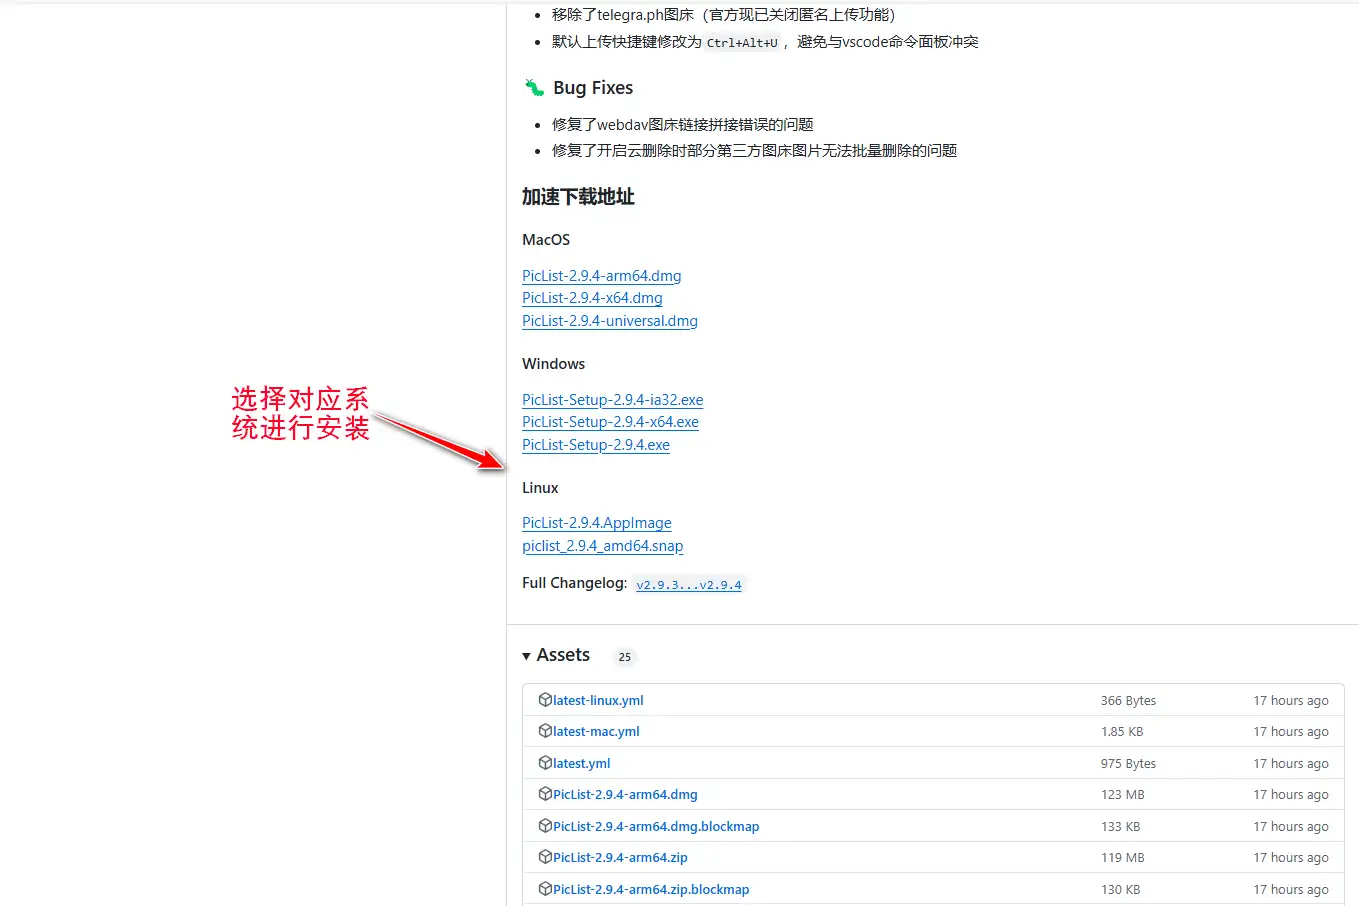Click the Assets heading label

(563, 655)
